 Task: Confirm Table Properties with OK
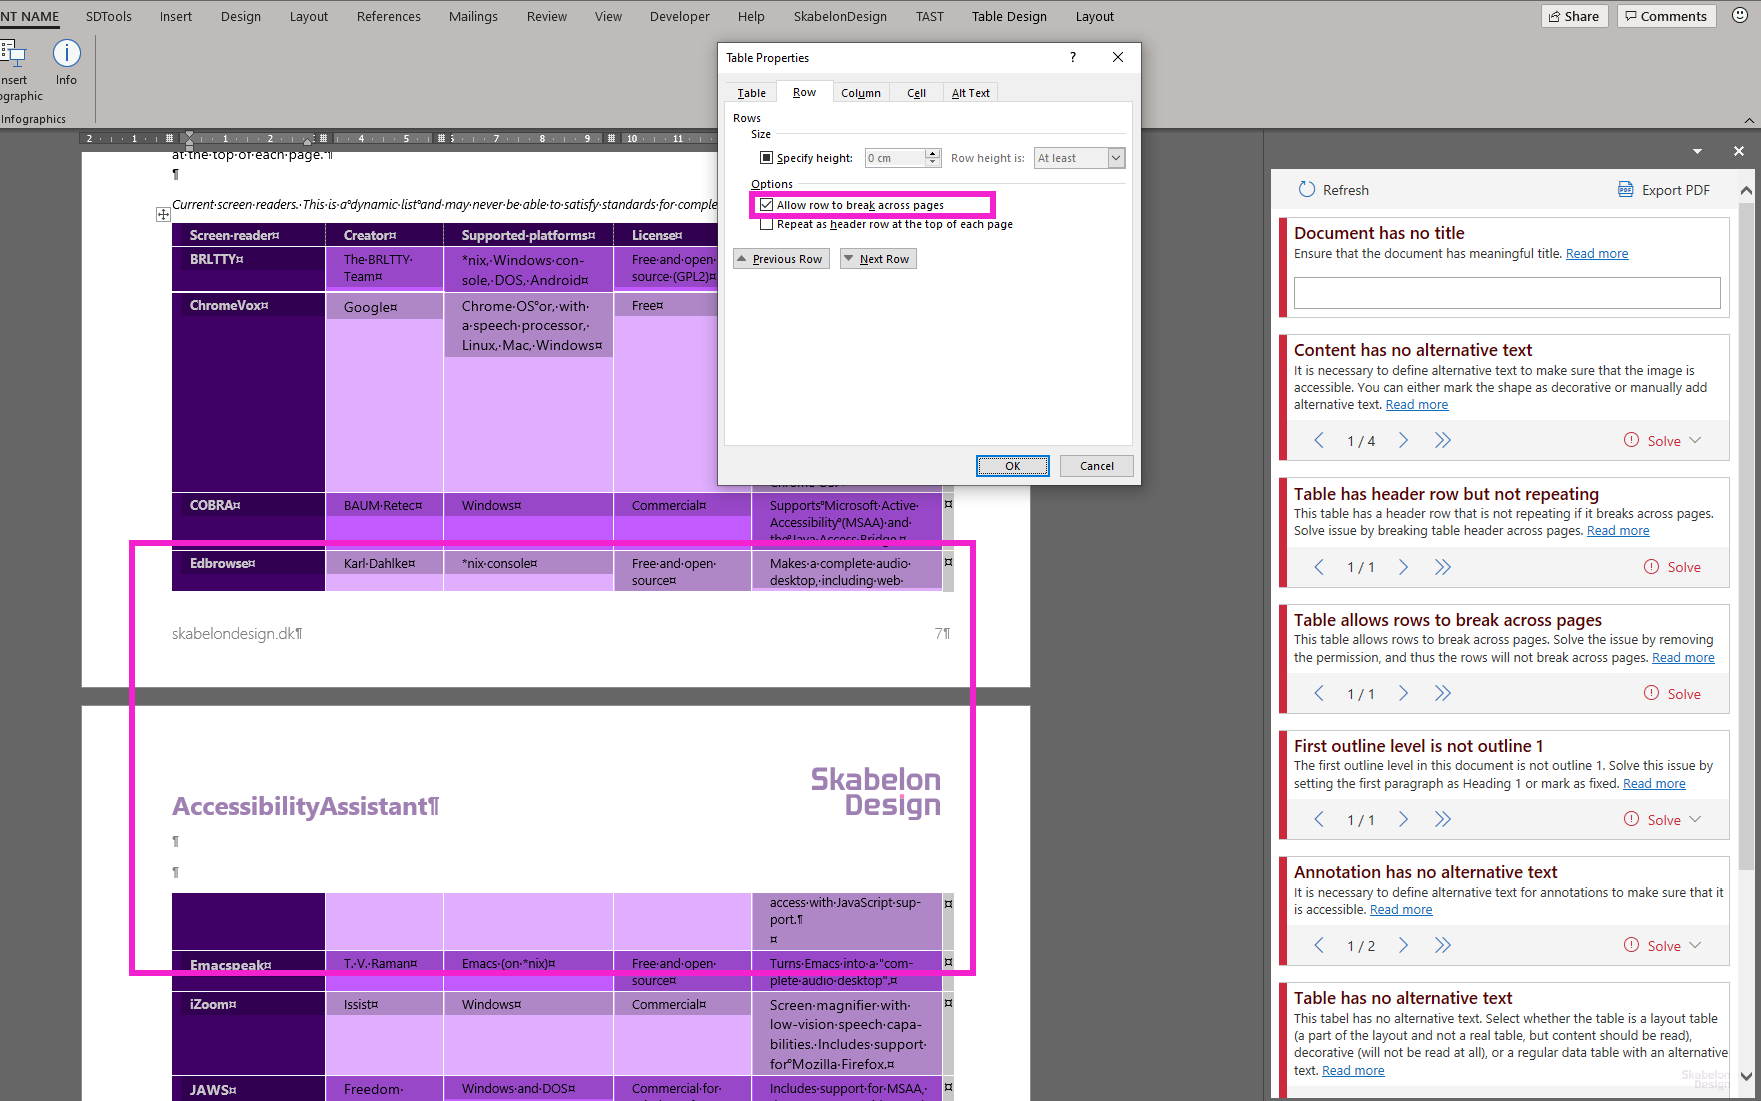click(1012, 465)
